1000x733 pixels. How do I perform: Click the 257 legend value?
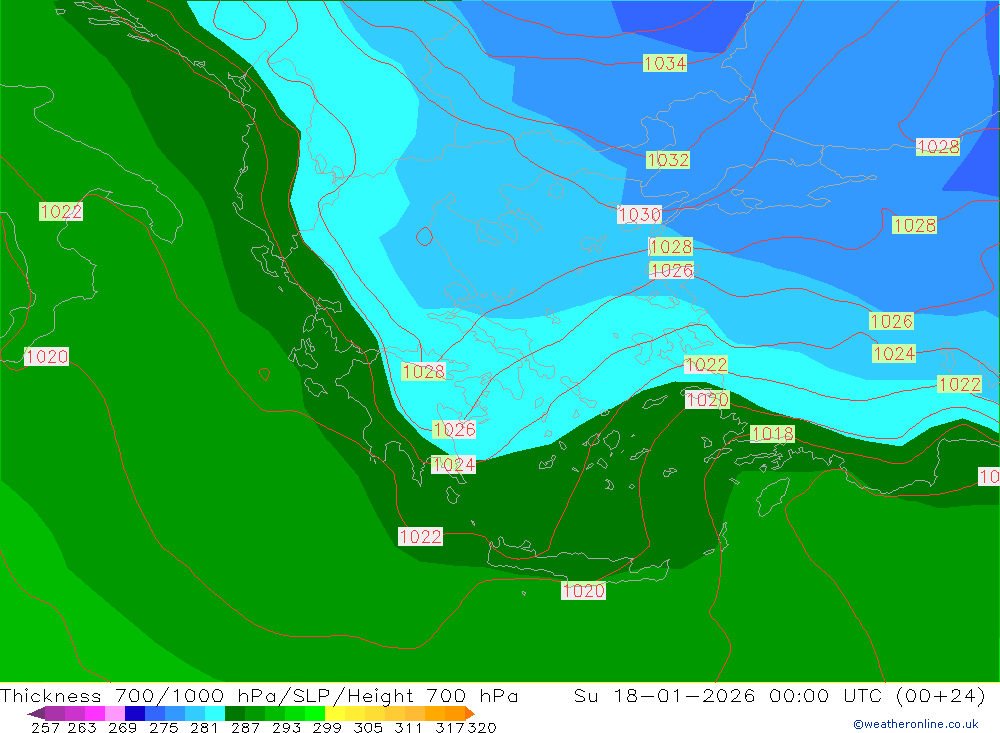[x=45, y=727]
